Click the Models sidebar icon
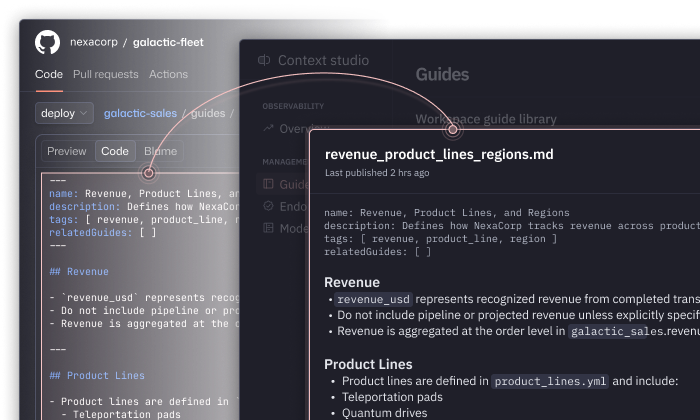Viewport: 700px width, 420px height. click(x=268, y=228)
